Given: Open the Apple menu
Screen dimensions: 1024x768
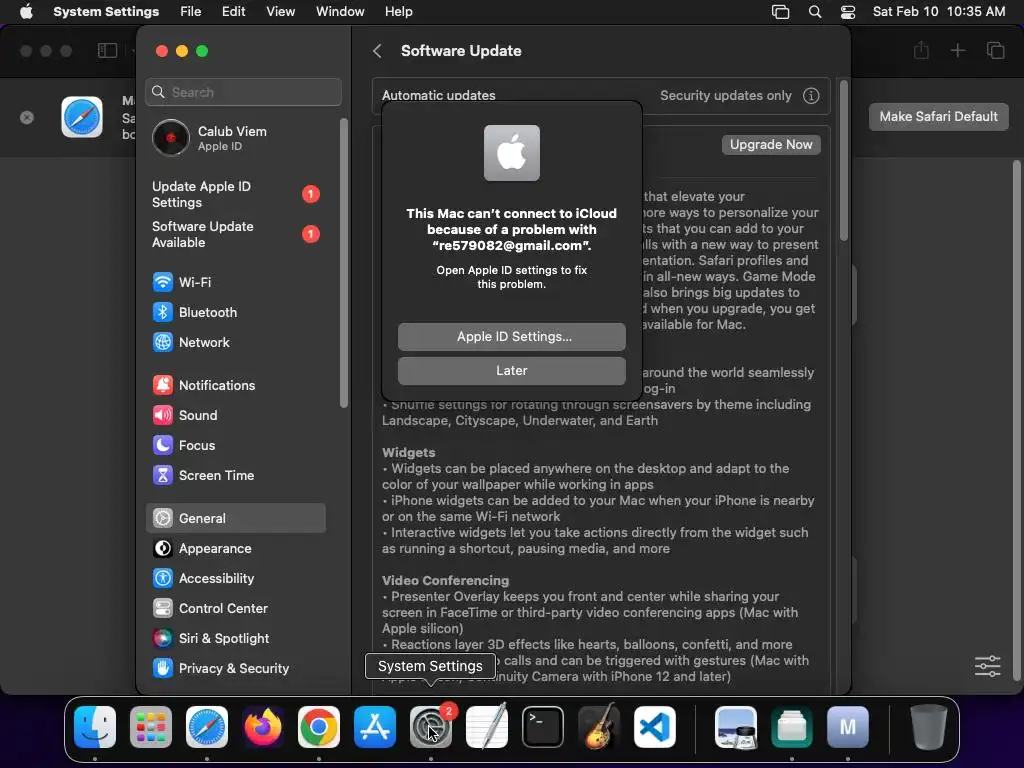Looking at the screenshot, I should coord(26,12).
